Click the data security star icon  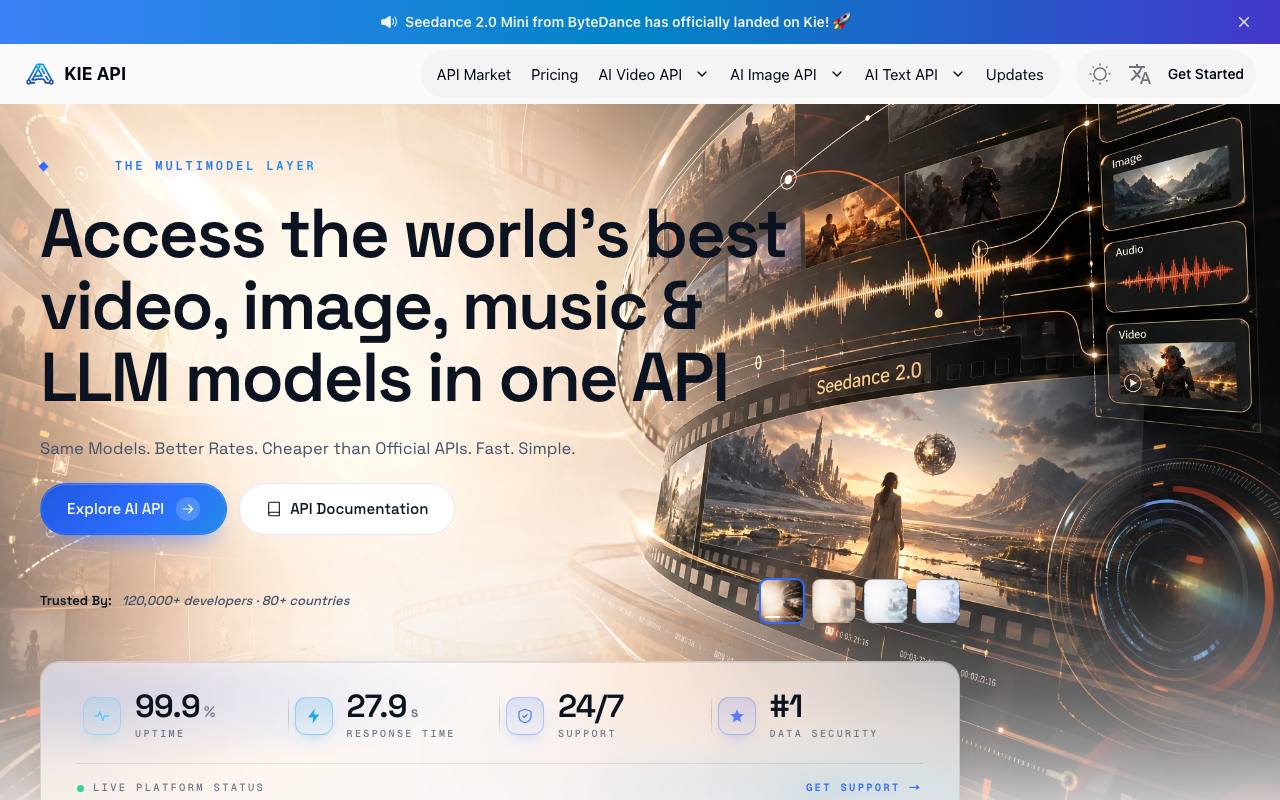[737, 716]
